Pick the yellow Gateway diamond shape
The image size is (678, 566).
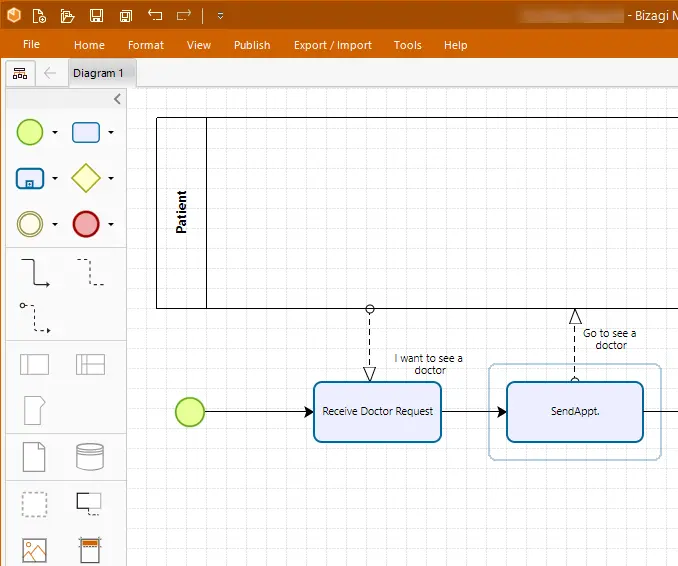click(x=86, y=178)
